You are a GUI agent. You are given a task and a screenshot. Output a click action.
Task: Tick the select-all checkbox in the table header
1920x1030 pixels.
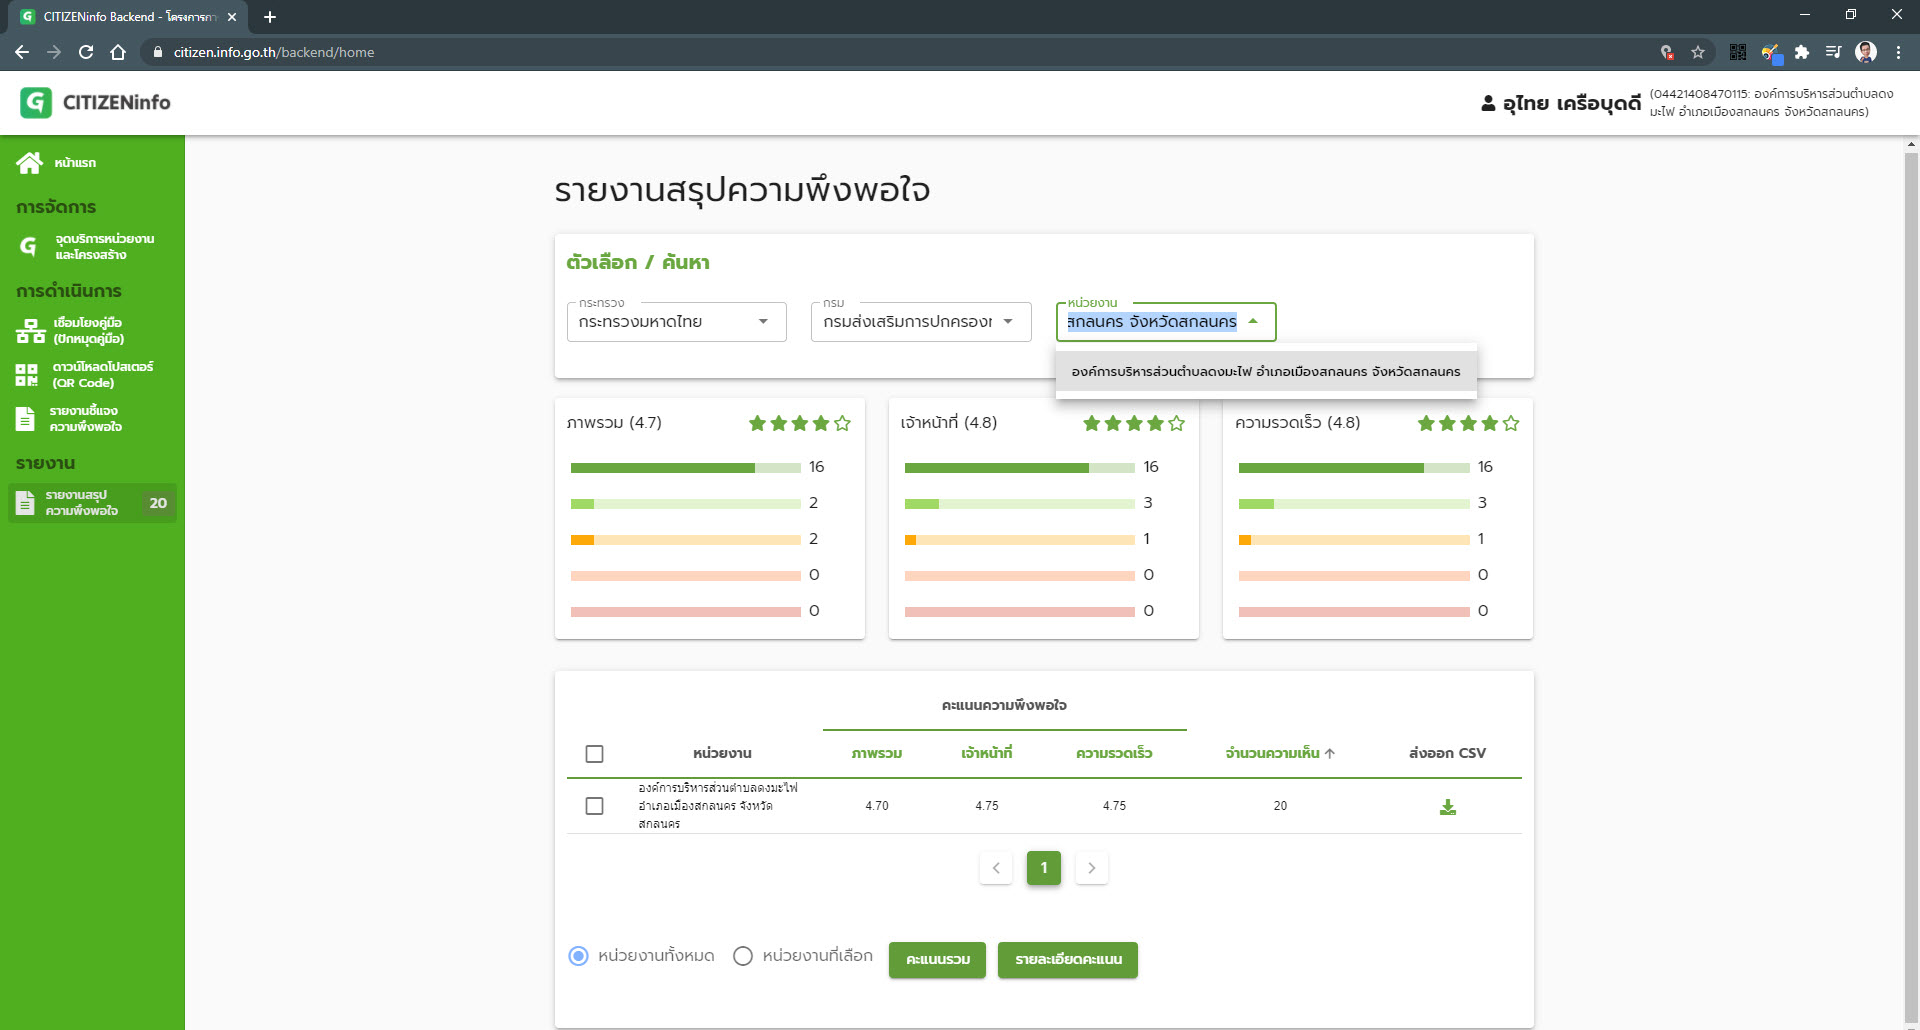coord(594,754)
